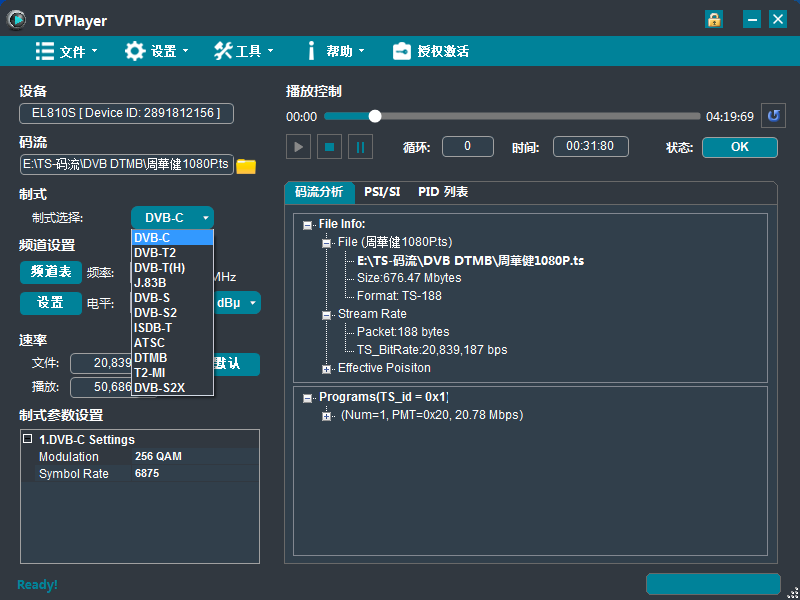Collapse the 1.DVB-C Settings group
This screenshot has width=800, height=600.
pyautogui.click(x=28, y=439)
